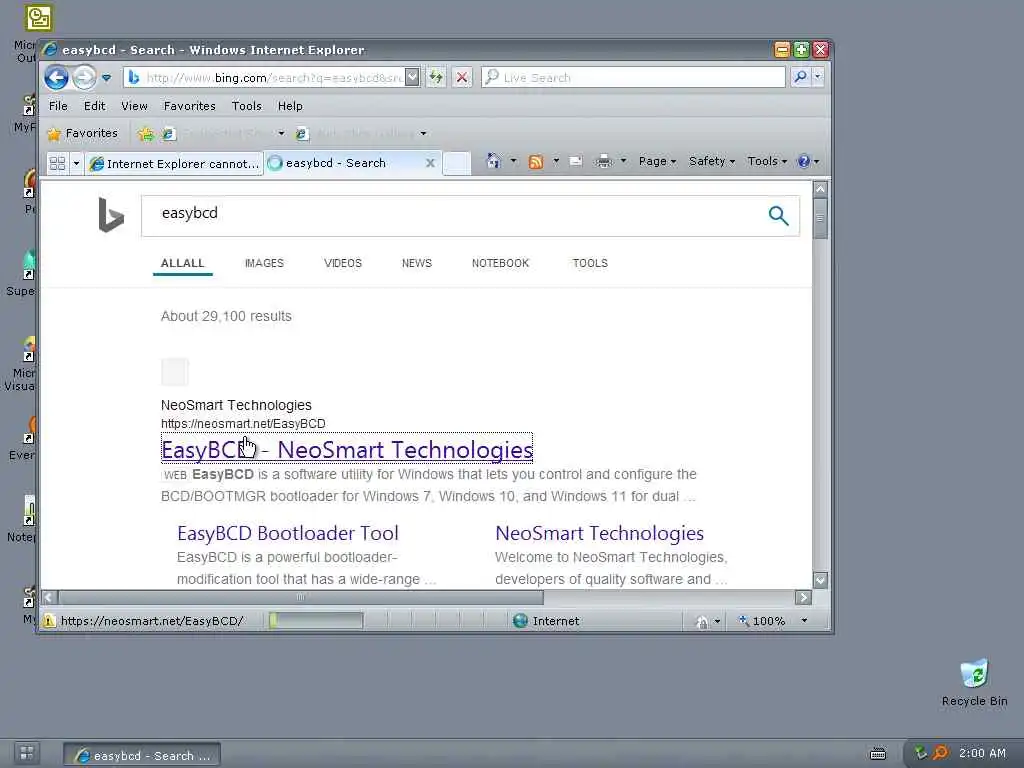Screen dimensions: 1024x768
Task: Click the horizontal scrollbar right arrow
Action: [803, 597]
